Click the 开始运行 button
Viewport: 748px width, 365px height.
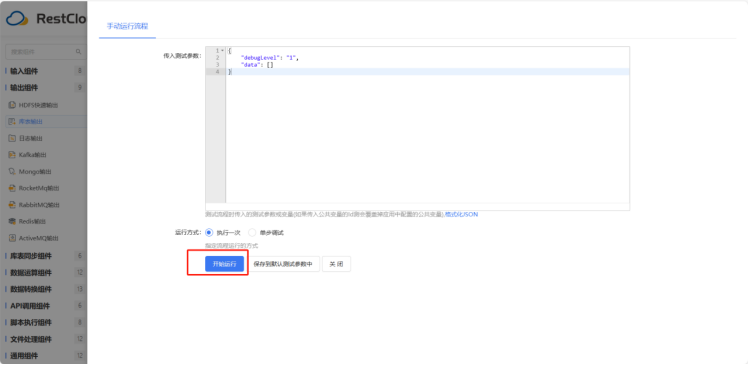click(x=225, y=264)
